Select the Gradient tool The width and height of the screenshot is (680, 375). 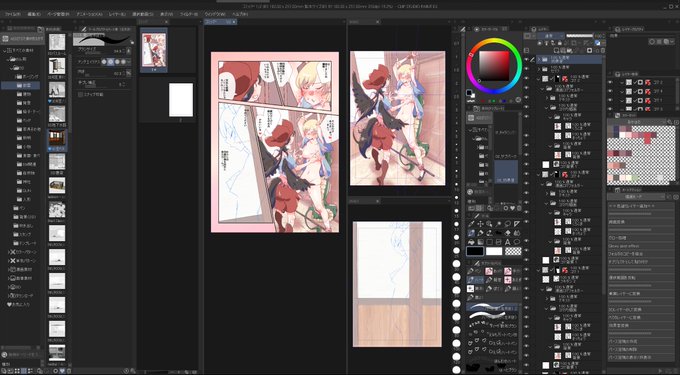[481, 242]
